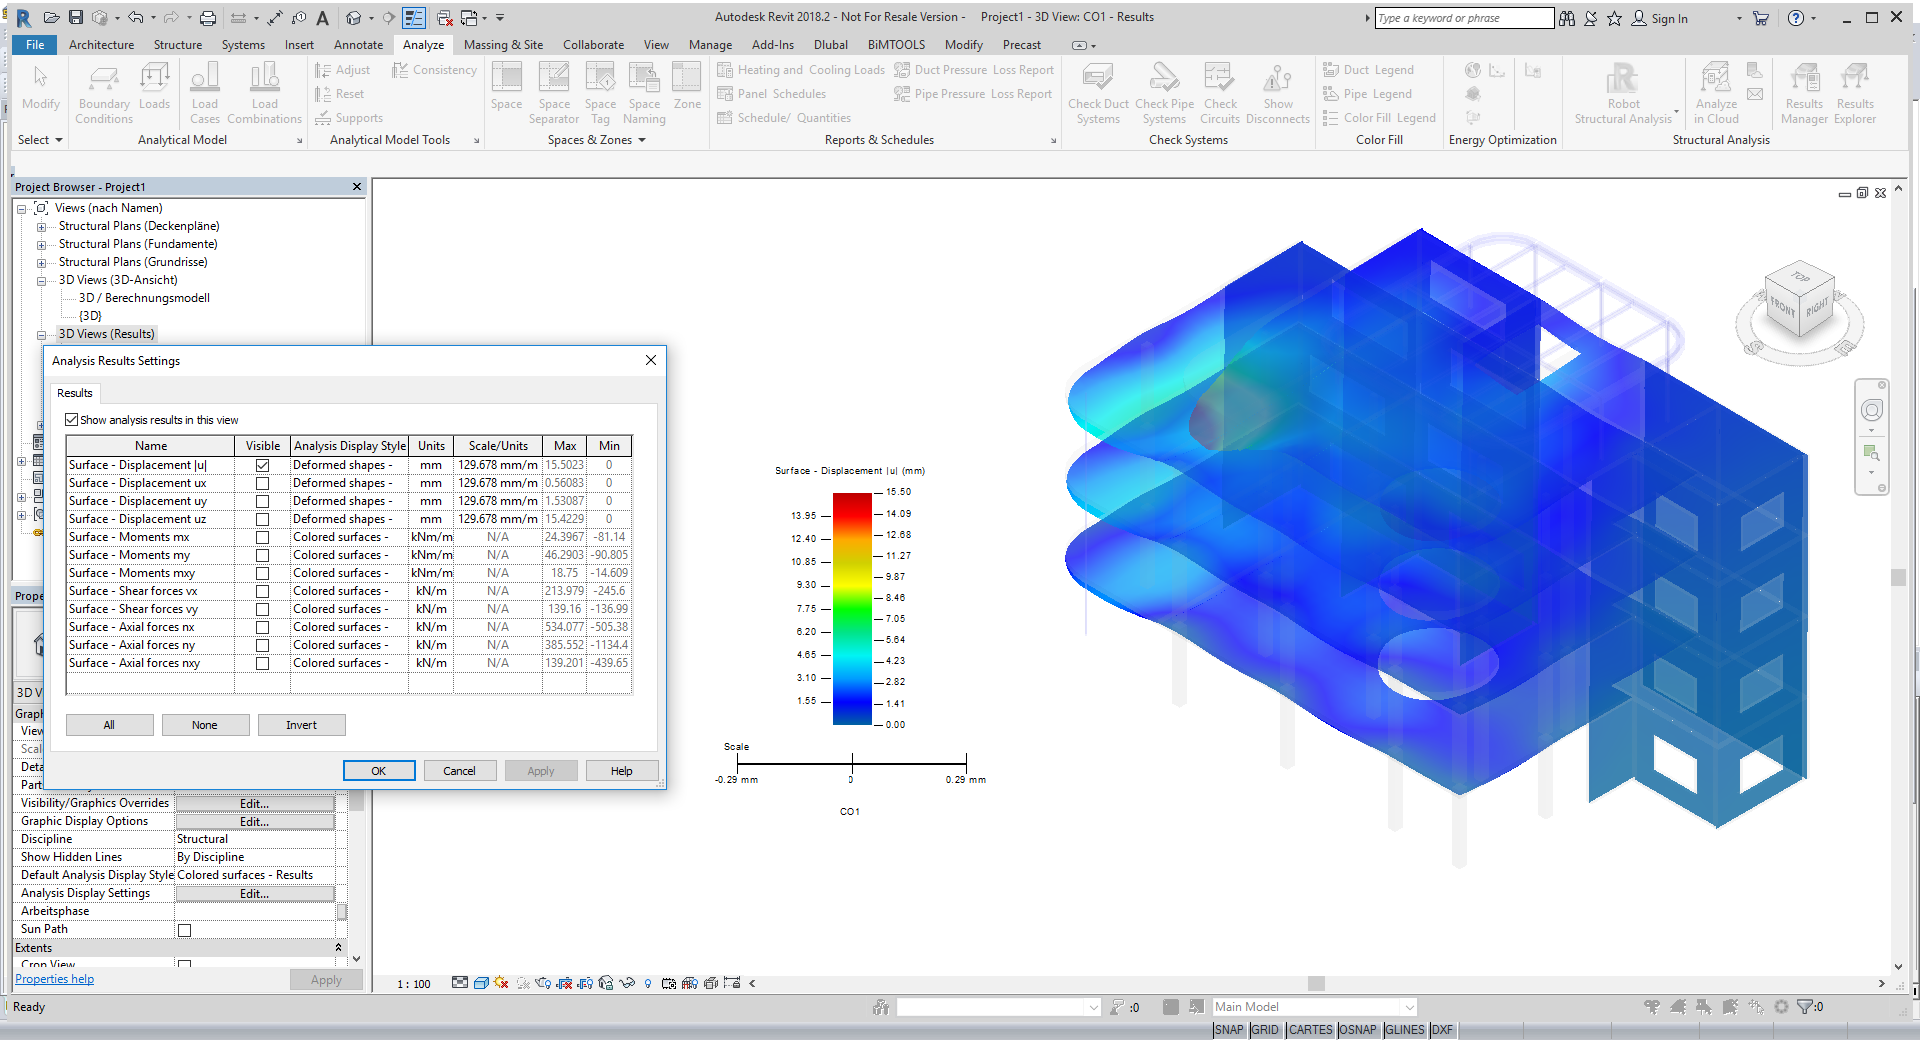The width and height of the screenshot is (1920, 1040).
Task: Click the Space Separator tool
Action: [554, 92]
